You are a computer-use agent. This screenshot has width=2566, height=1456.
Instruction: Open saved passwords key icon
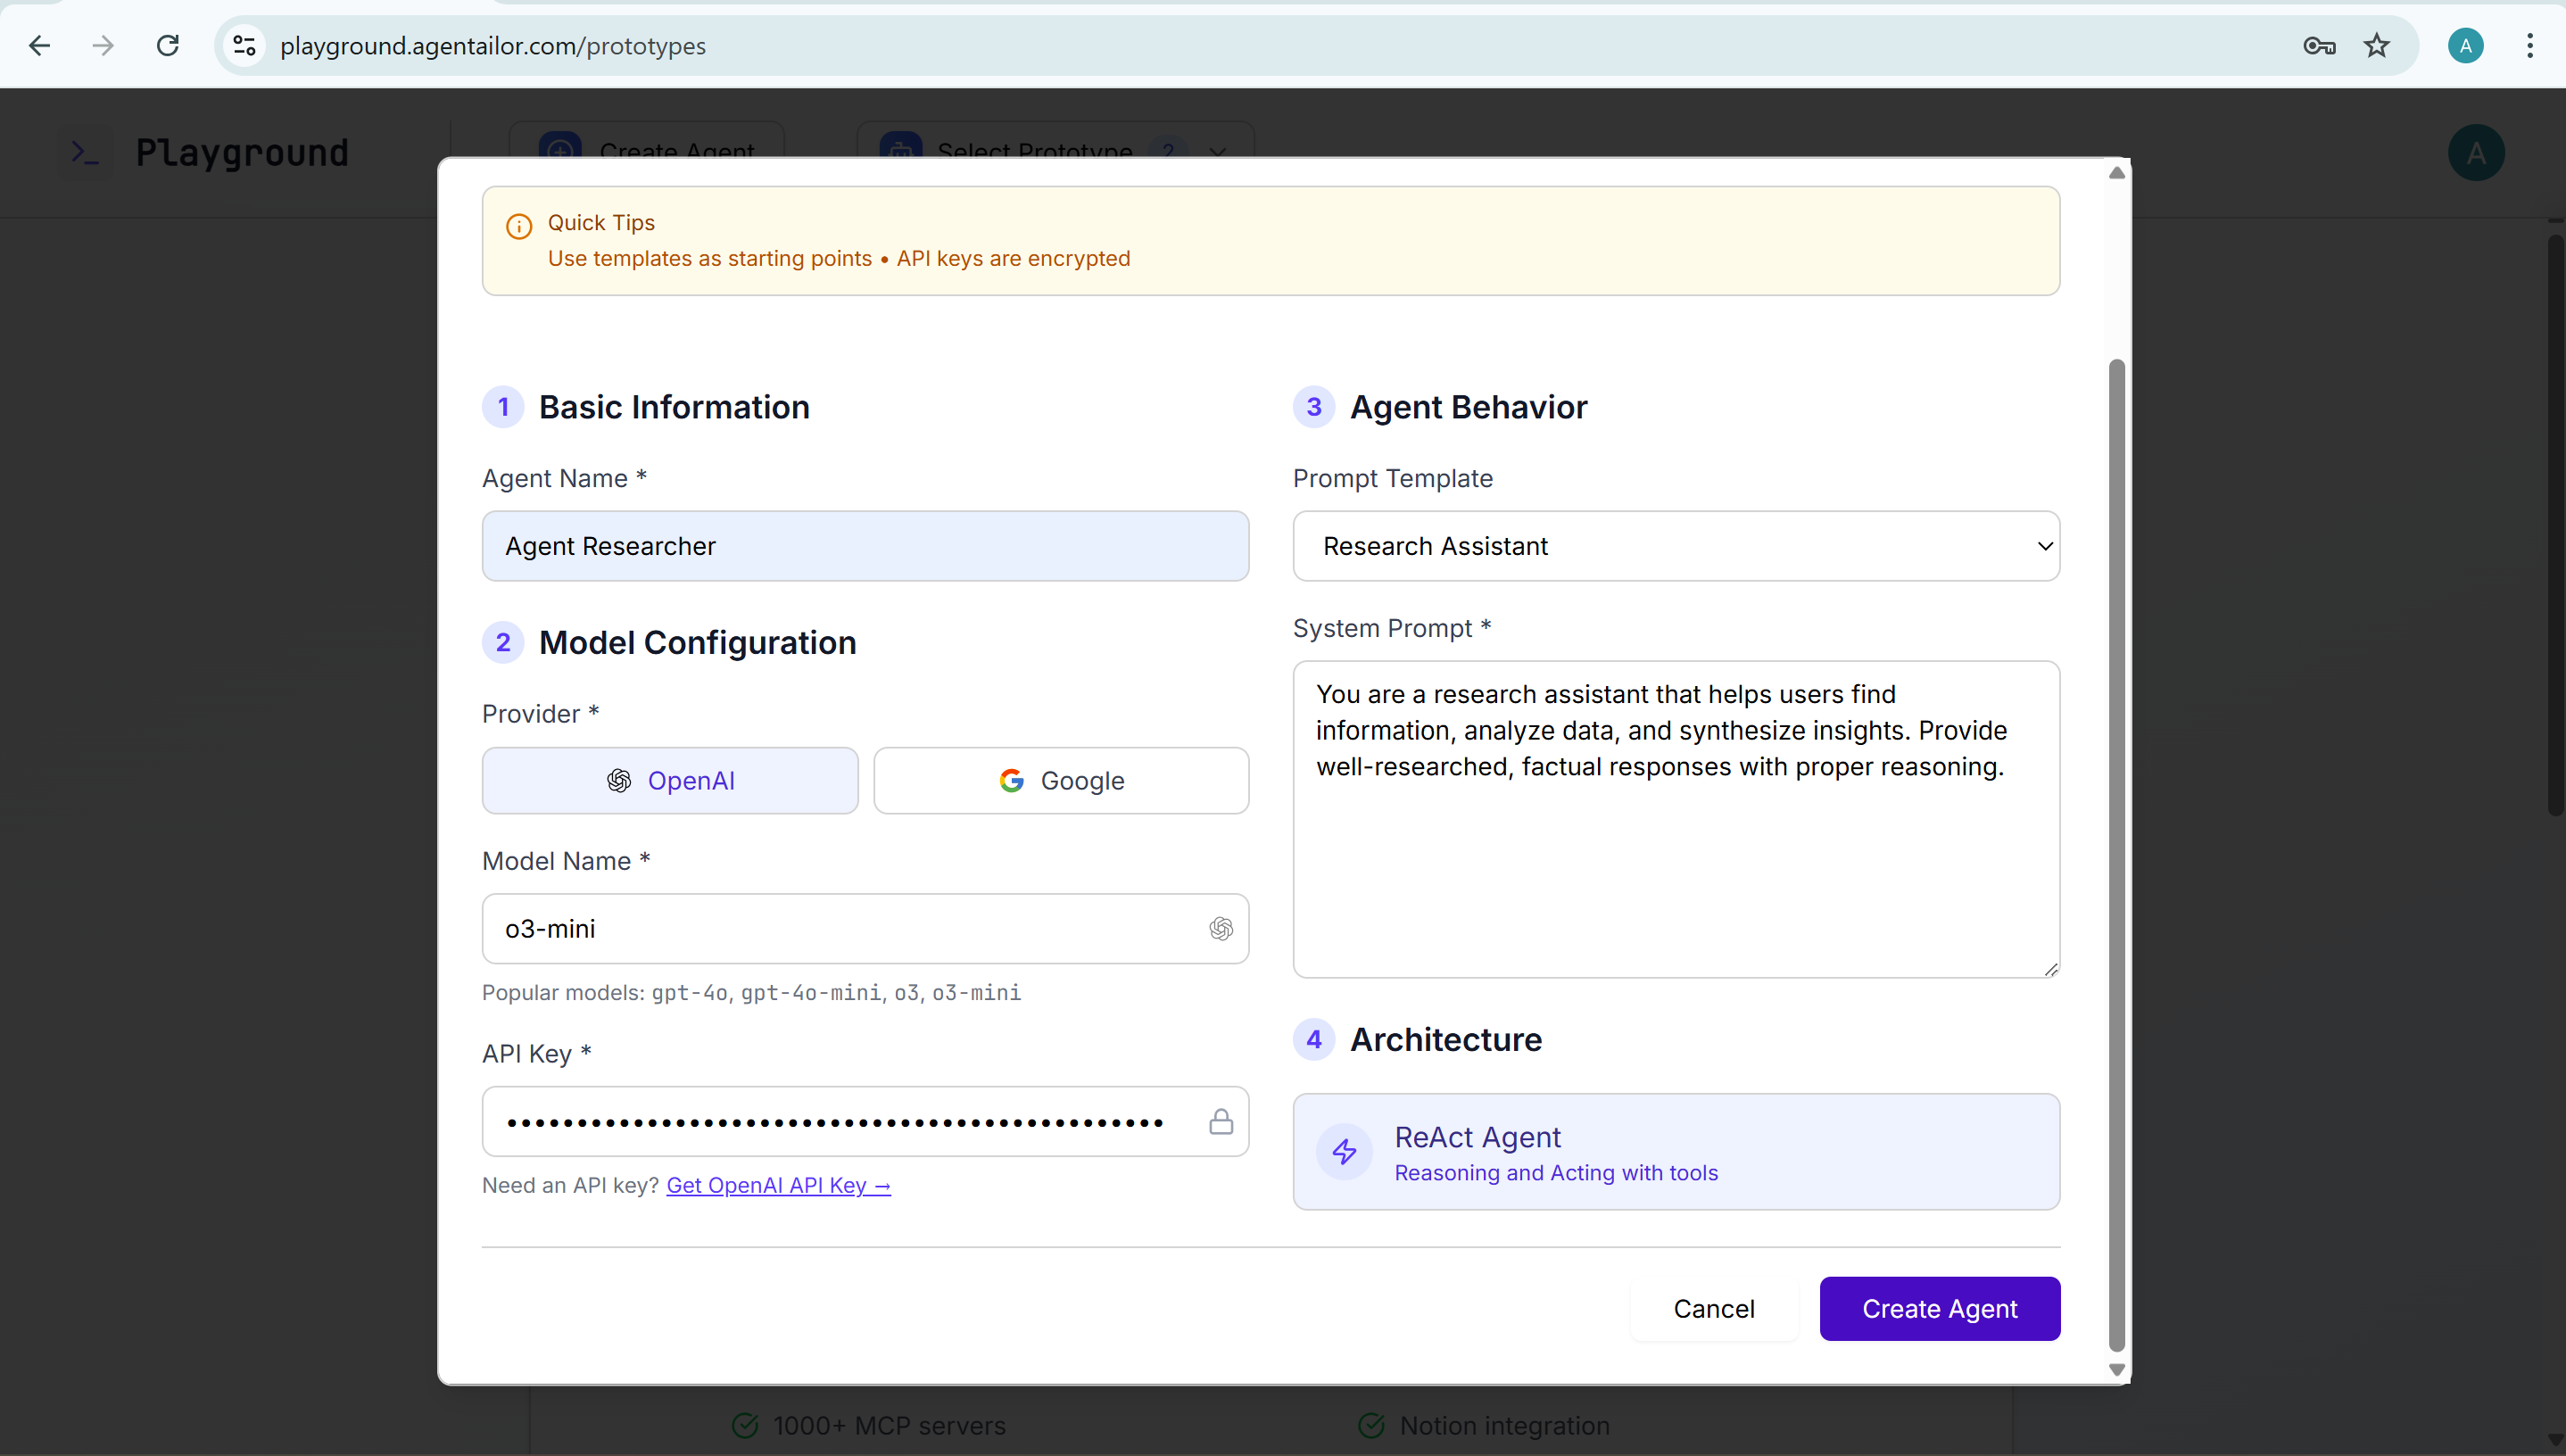click(2319, 46)
